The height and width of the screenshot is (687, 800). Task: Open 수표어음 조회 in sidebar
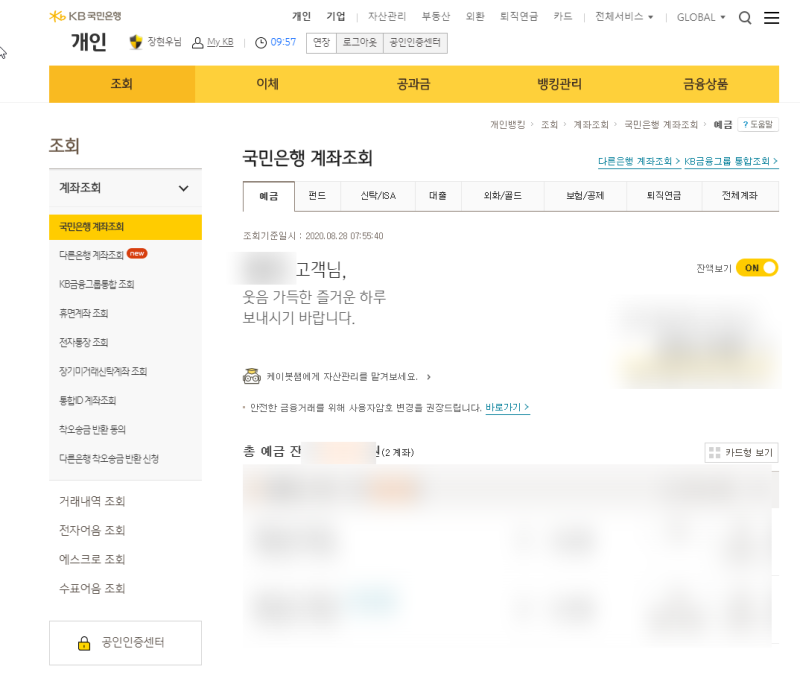(x=92, y=589)
